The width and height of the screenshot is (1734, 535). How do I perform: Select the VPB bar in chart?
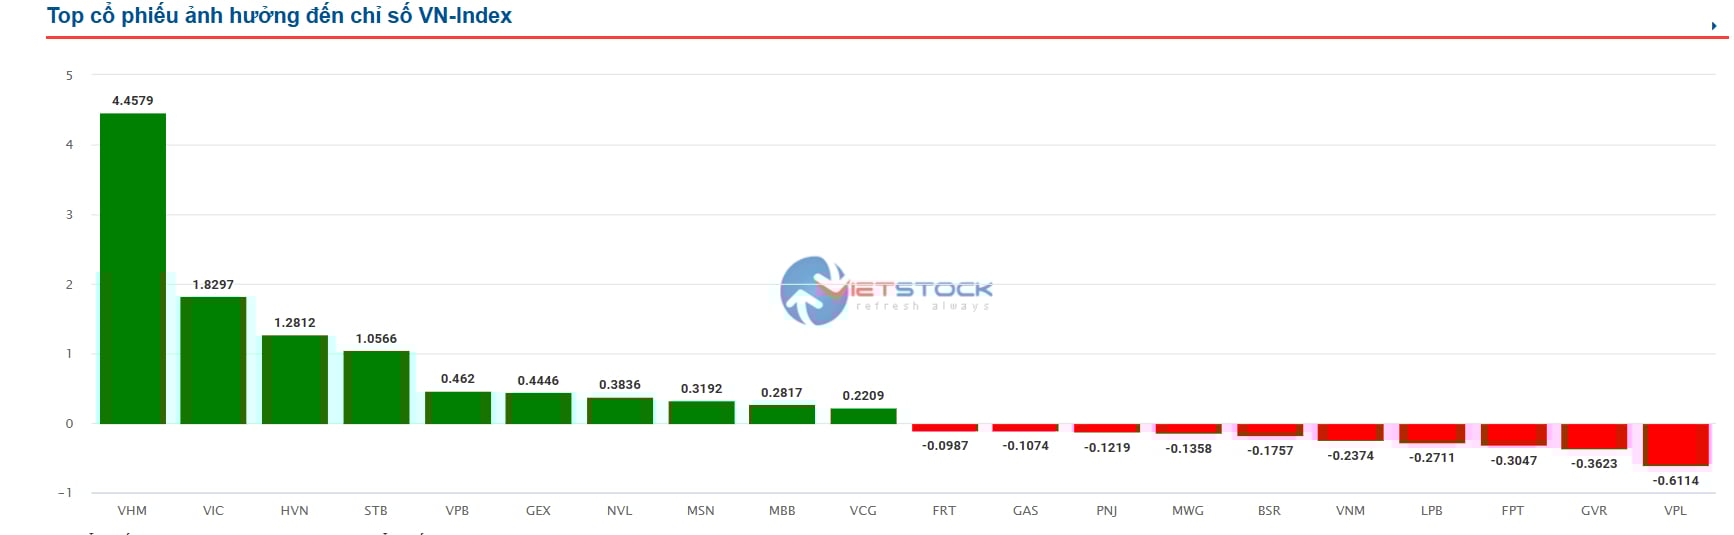coord(458,408)
